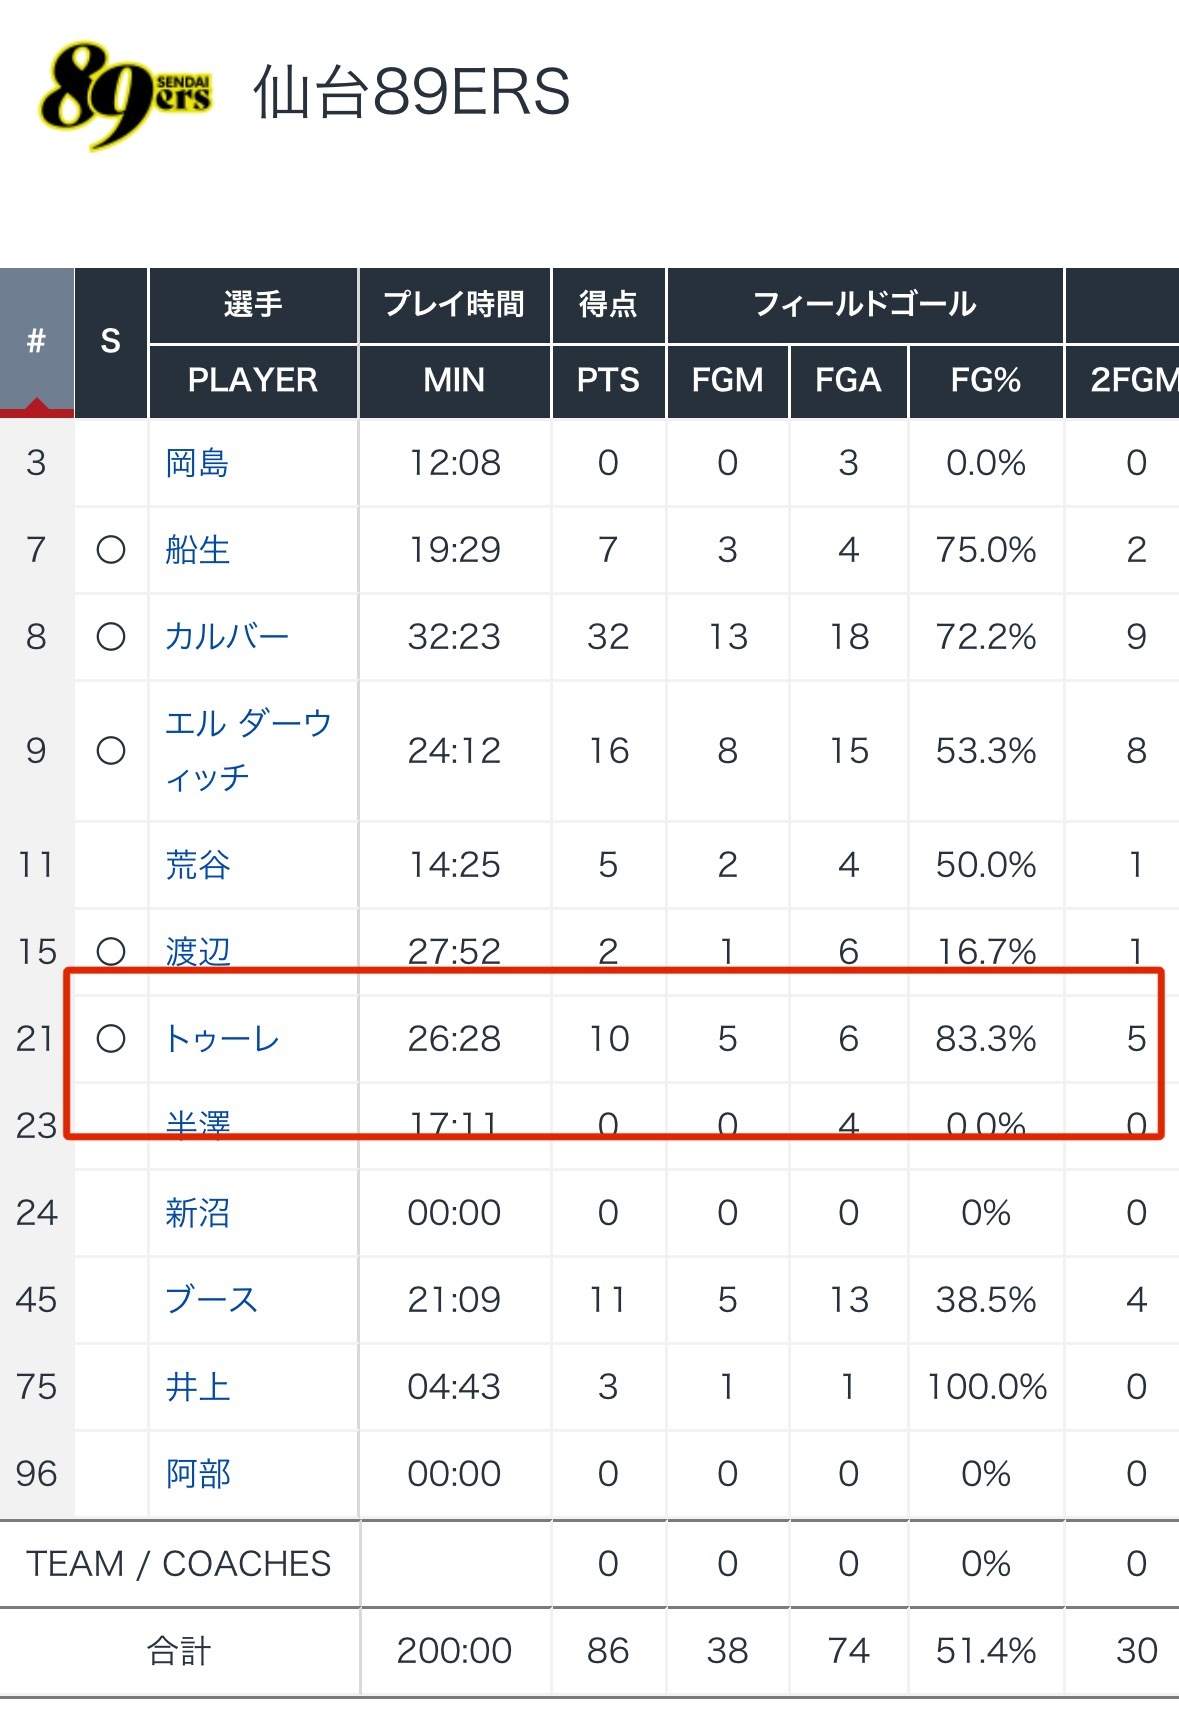This screenshot has height=1718, width=1179.
Task: Click the S starter column header
Action: pos(110,342)
